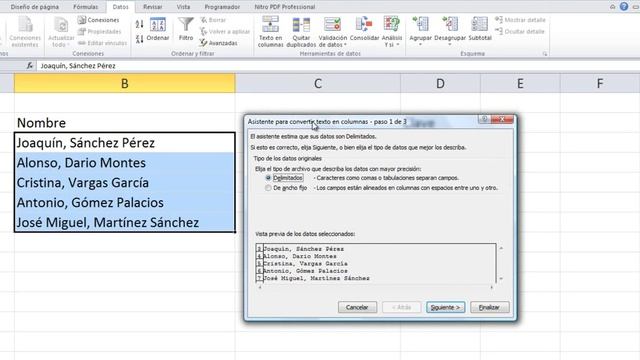
Task: Switch to the Fórmulas tab
Action: [x=86, y=7]
